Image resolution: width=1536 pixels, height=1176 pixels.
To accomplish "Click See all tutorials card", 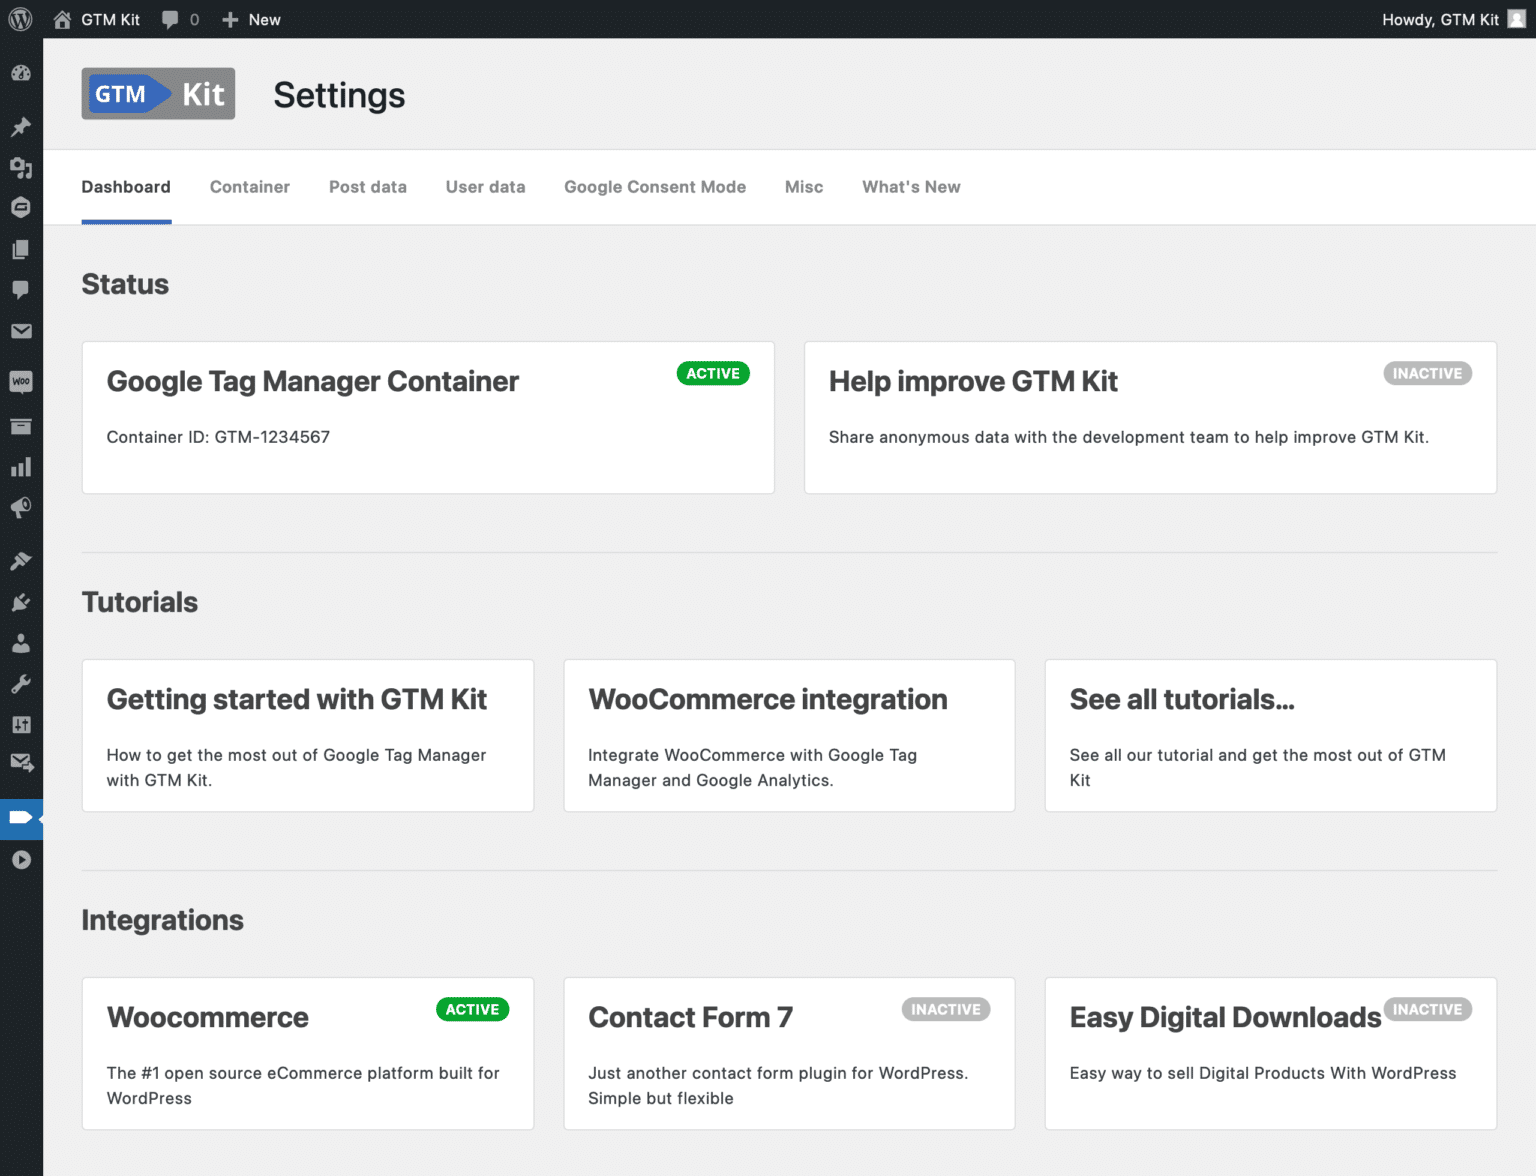I will pyautogui.click(x=1270, y=735).
